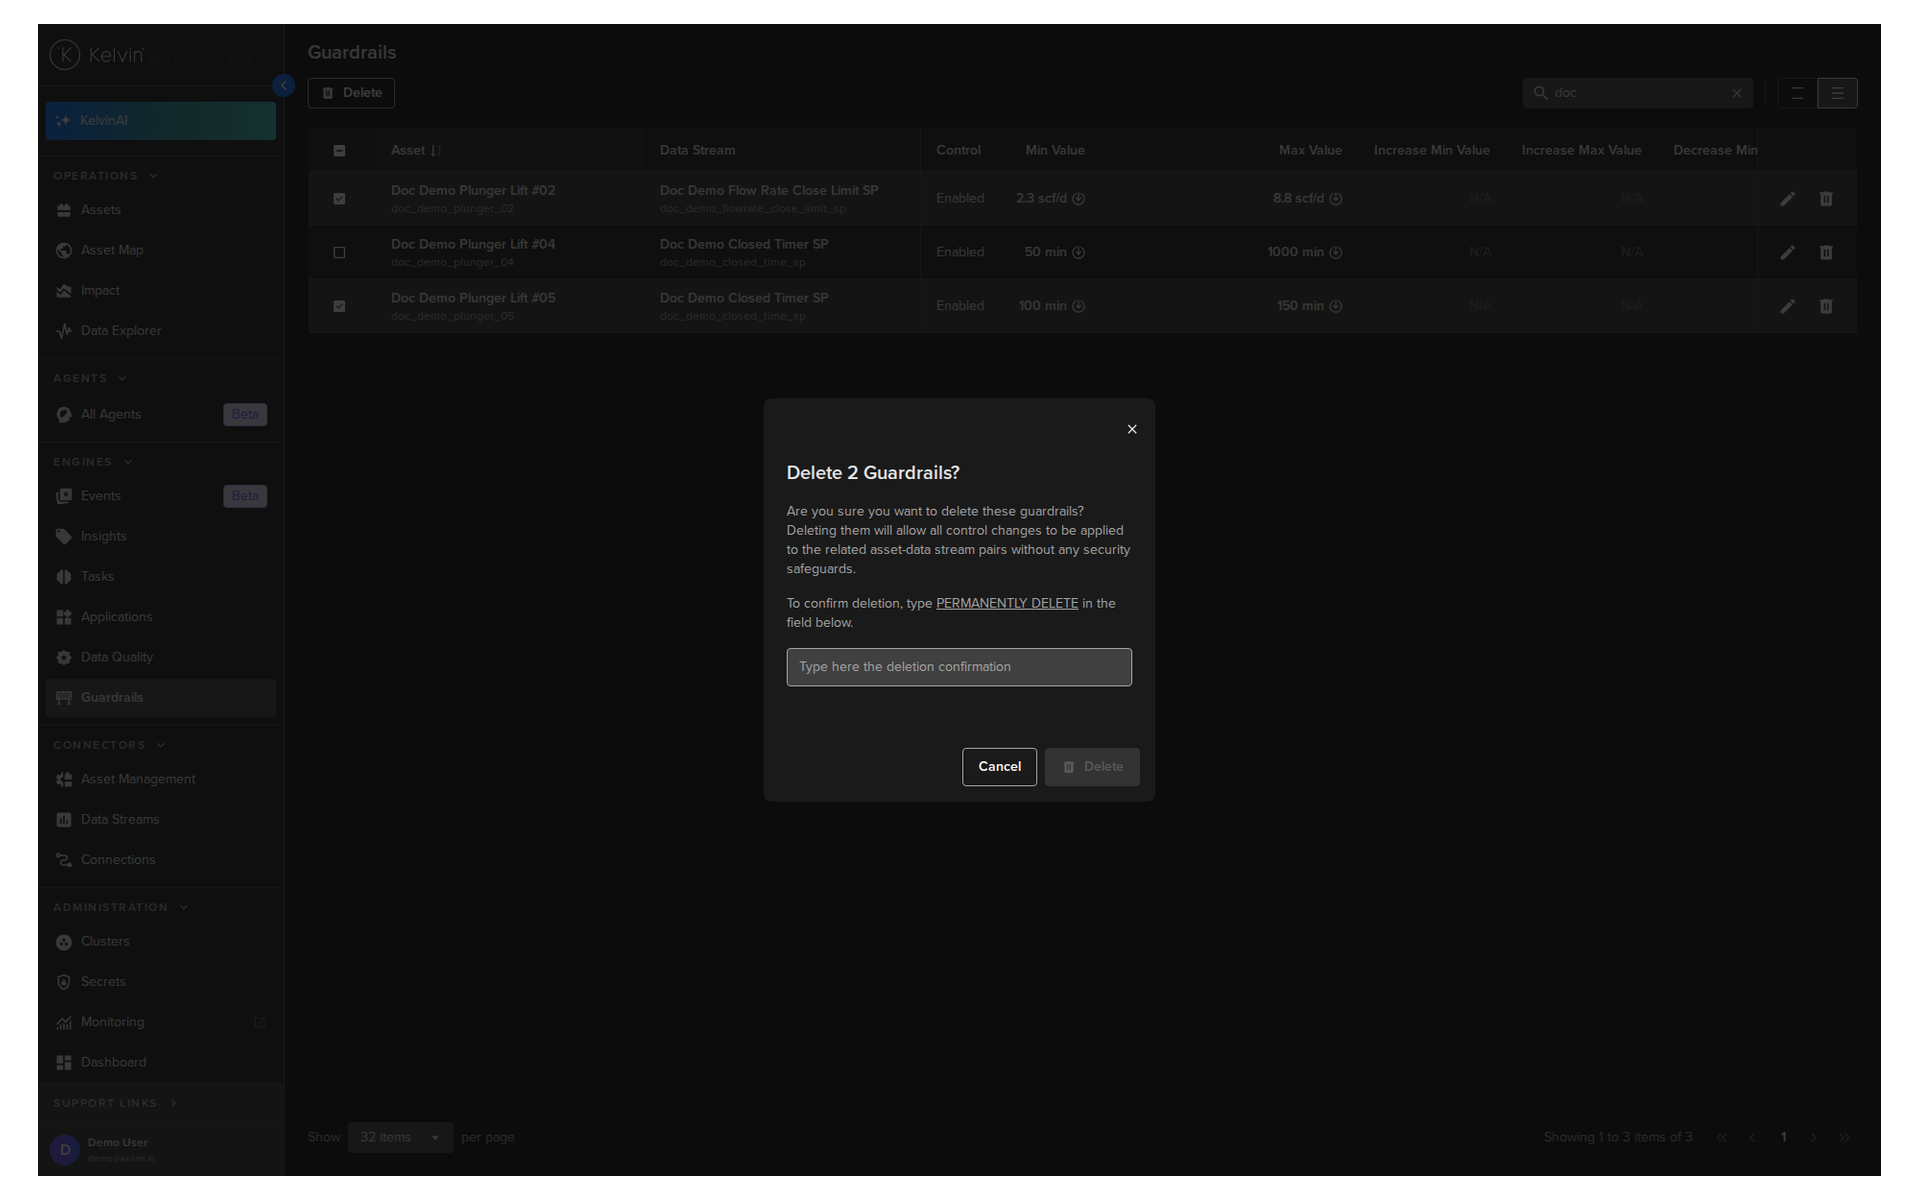Click the Secrets shield icon
This screenshot has height=1200, width=1920.
click(64, 982)
